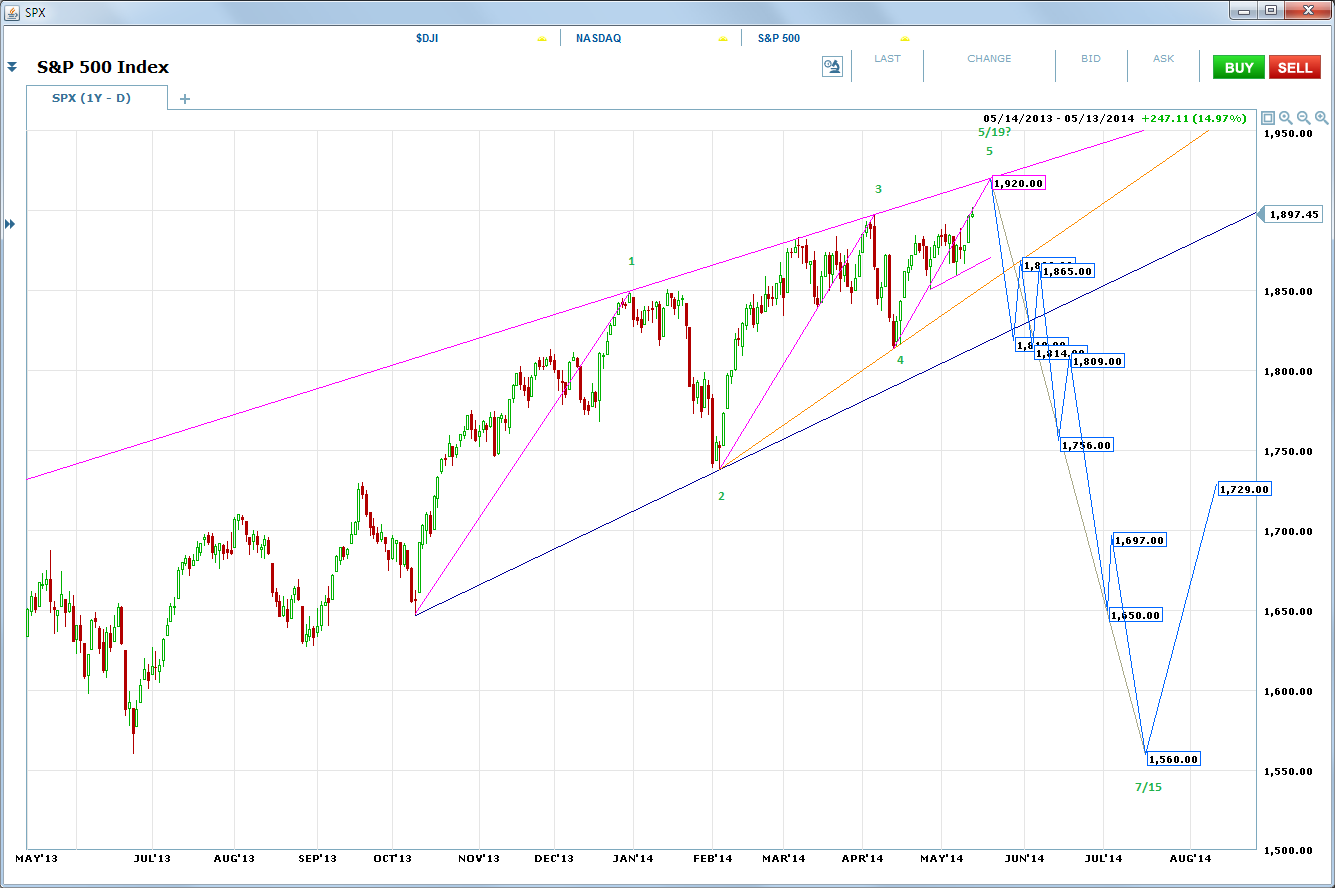Click wave label 2 below the February low

tap(721, 495)
